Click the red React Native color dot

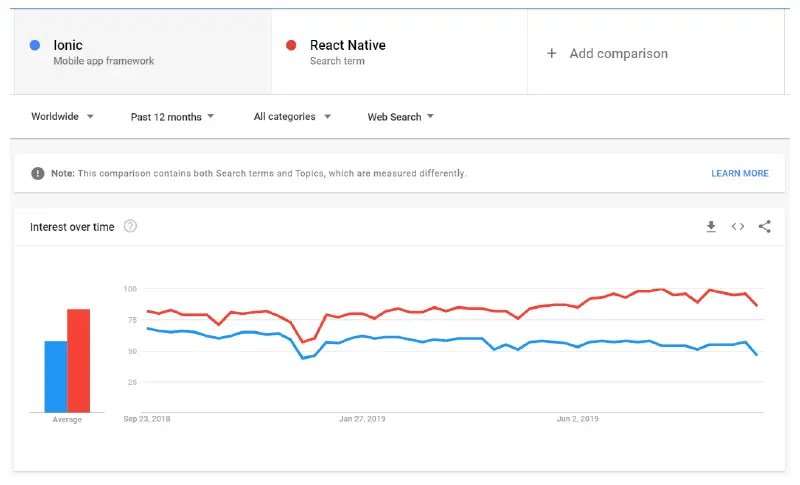[x=291, y=45]
